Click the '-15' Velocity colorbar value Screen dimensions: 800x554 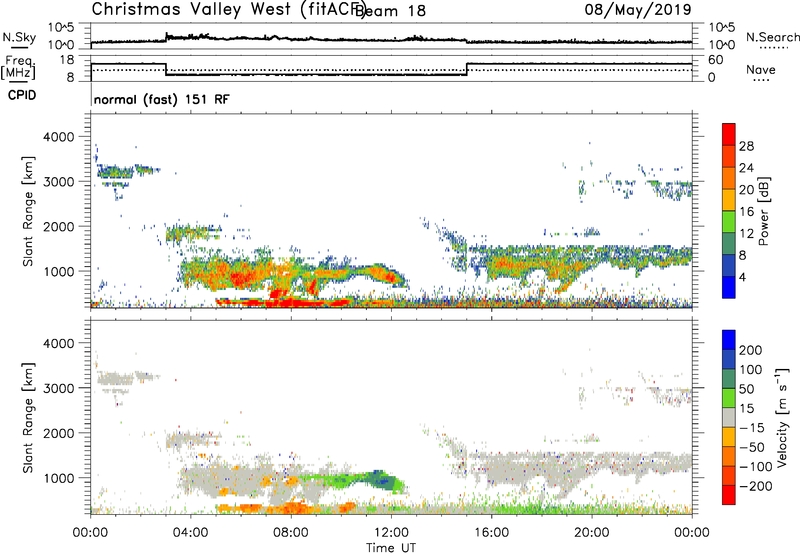752,427
